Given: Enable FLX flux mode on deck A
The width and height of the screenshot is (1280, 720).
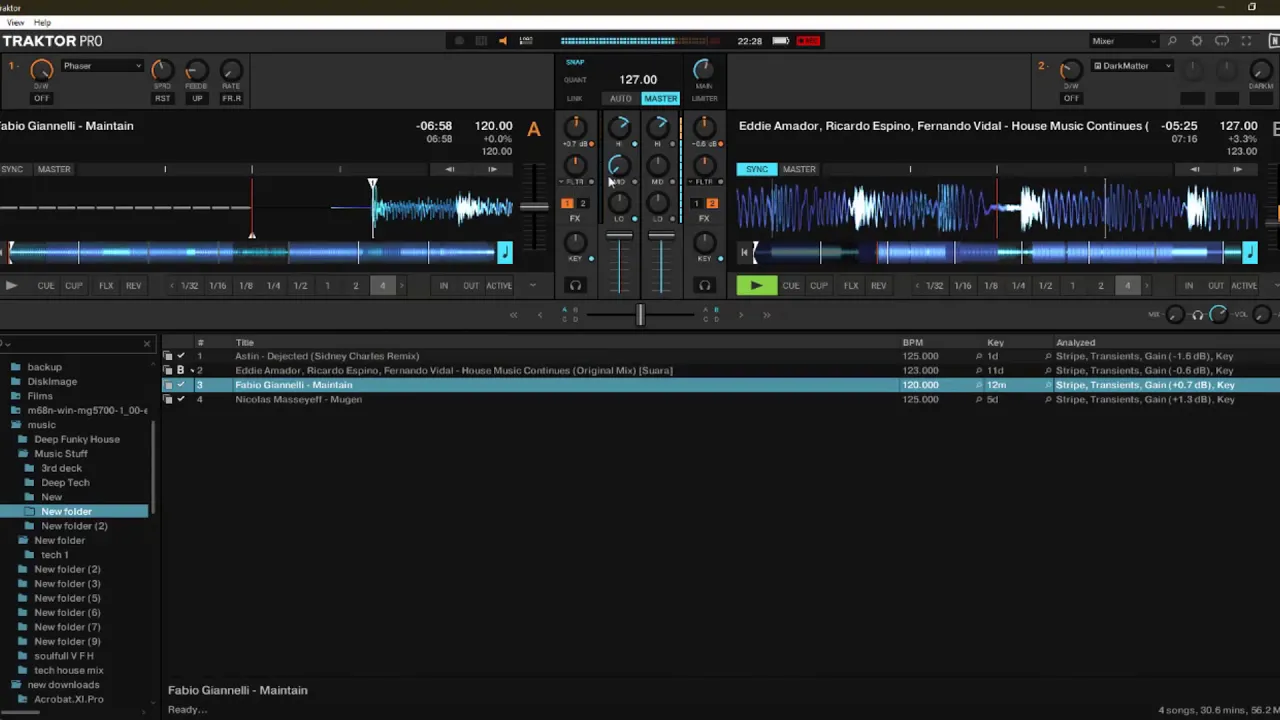Looking at the screenshot, I should (106, 286).
